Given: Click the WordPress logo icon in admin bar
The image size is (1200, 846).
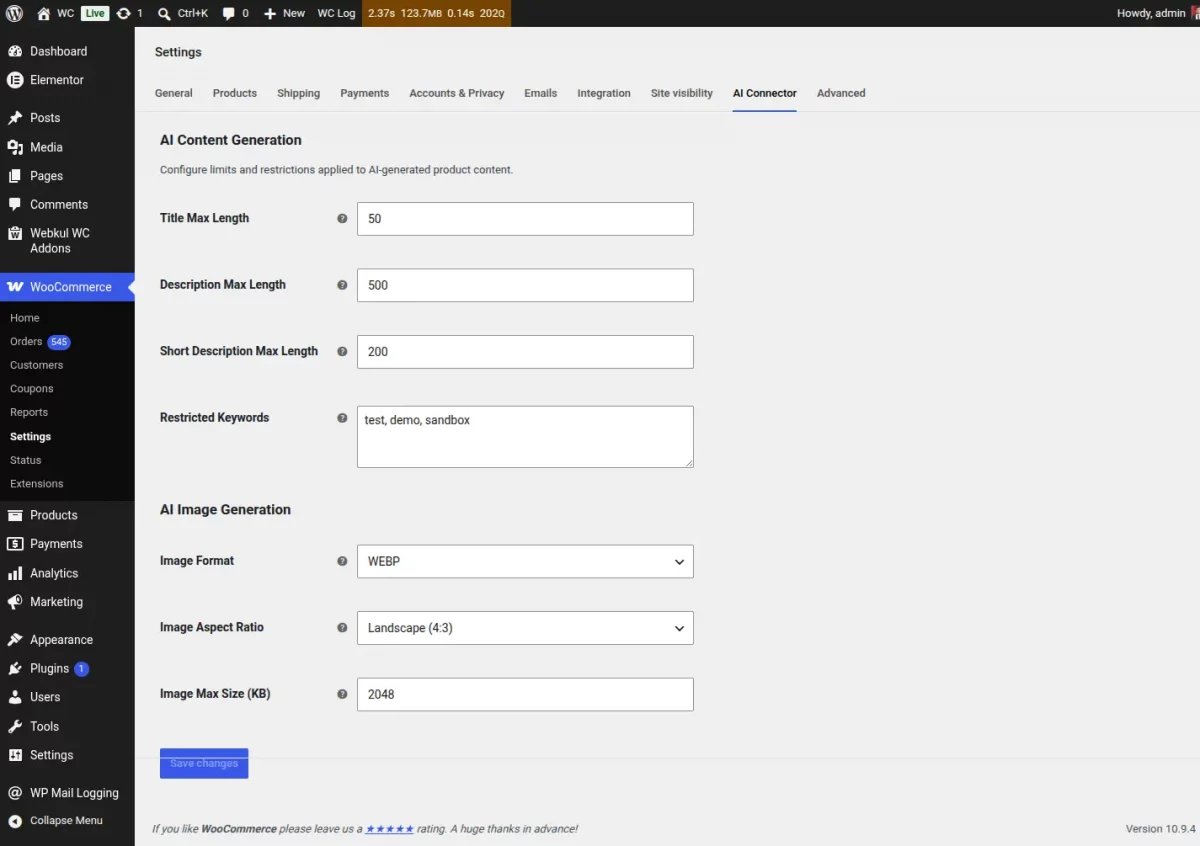Looking at the screenshot, I should (14, 13).
